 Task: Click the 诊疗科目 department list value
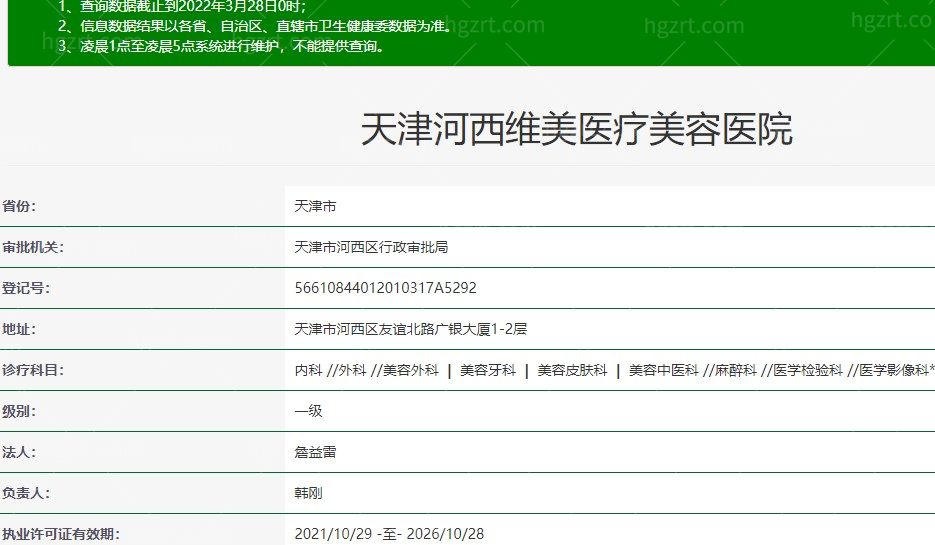[614, 370]
